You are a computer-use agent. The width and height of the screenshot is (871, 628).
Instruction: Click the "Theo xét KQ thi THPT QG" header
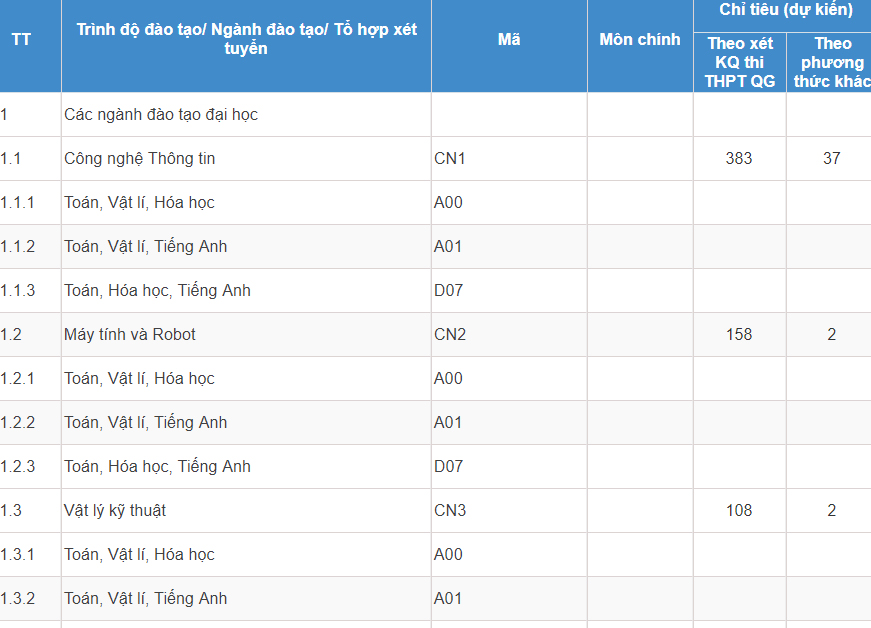(x=740, y=62)
